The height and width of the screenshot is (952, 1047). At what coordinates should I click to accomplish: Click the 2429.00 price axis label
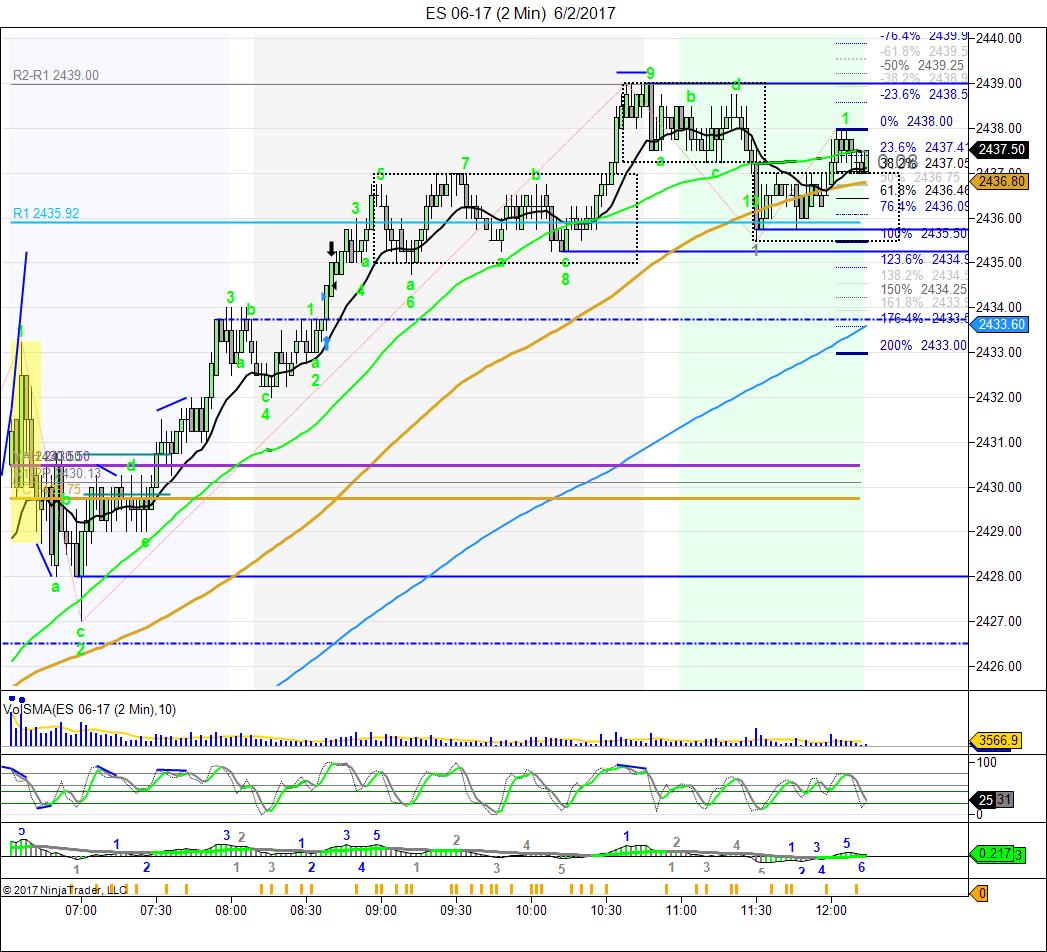tap(998, 531)
